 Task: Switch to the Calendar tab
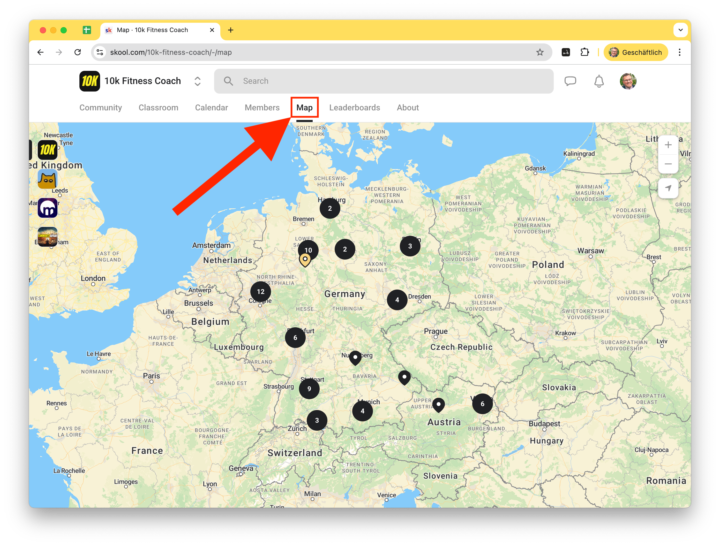click(211, 107)
